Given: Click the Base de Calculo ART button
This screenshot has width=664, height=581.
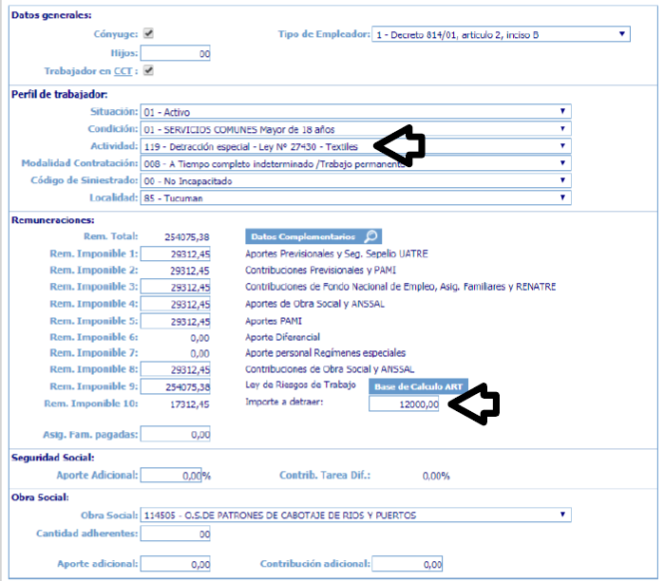Looking at the screenshot, I should [x=405, y=386].
